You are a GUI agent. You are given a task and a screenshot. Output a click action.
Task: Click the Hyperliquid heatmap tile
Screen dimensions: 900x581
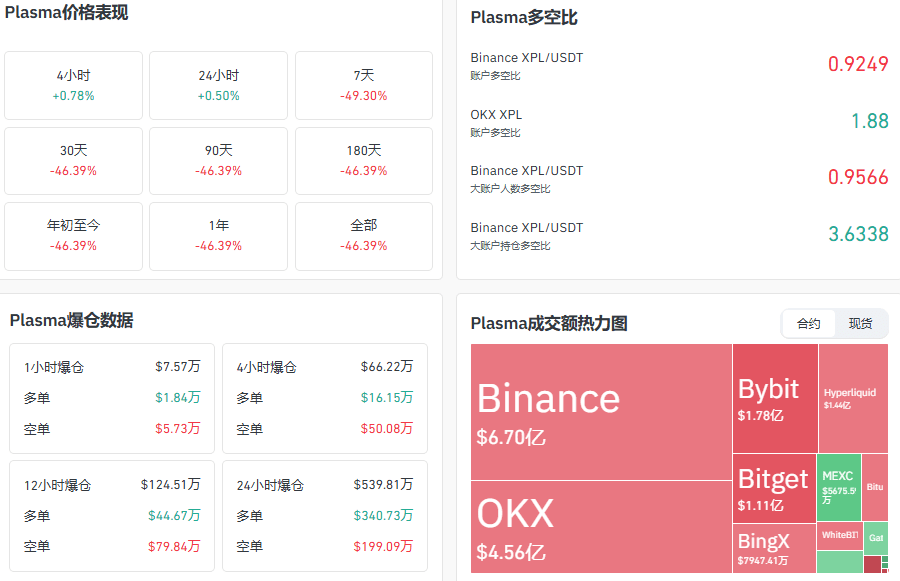tap(852, 398)
